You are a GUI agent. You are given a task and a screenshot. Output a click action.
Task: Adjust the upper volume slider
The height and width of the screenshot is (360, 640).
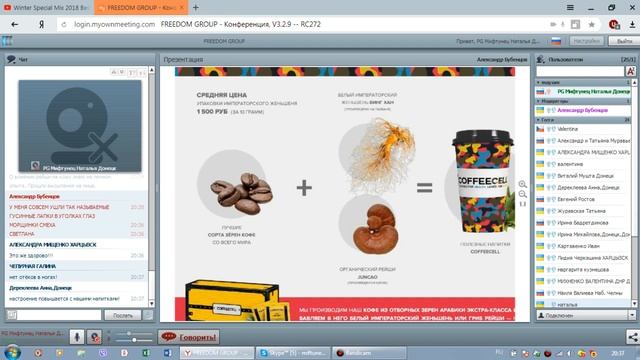click(129, 334)
